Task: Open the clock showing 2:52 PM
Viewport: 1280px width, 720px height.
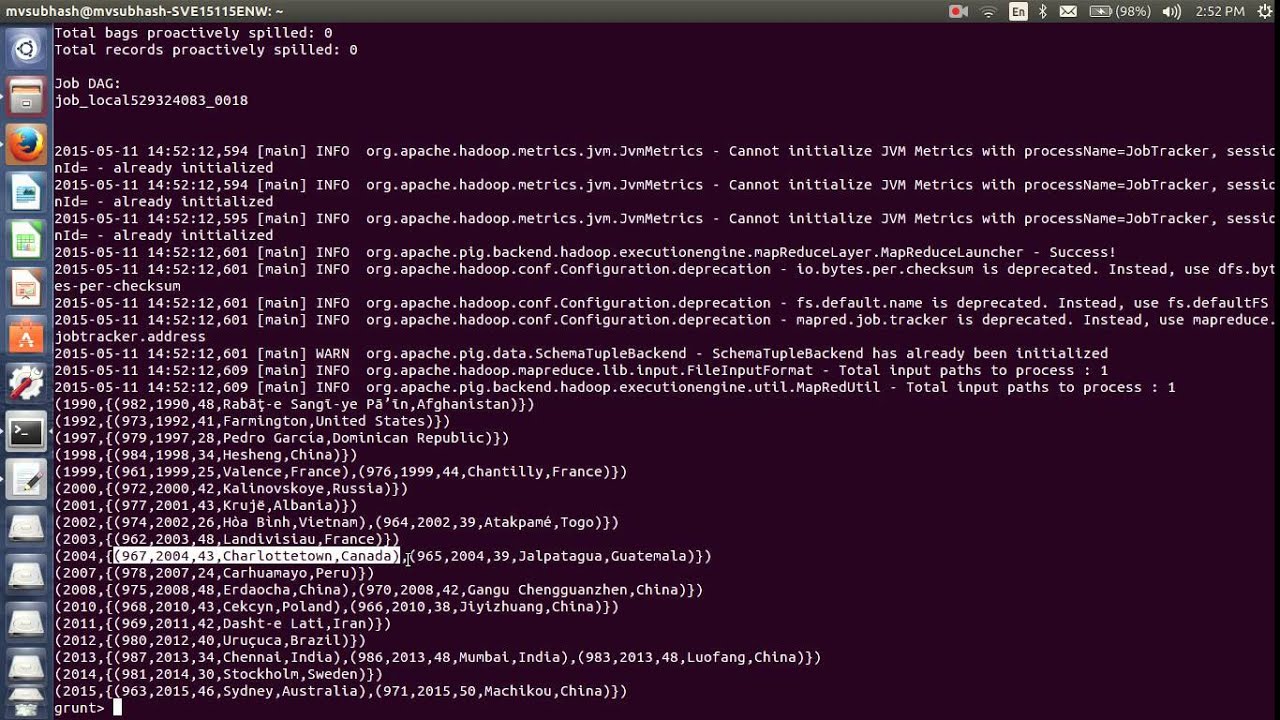Action: [1220, 11]
